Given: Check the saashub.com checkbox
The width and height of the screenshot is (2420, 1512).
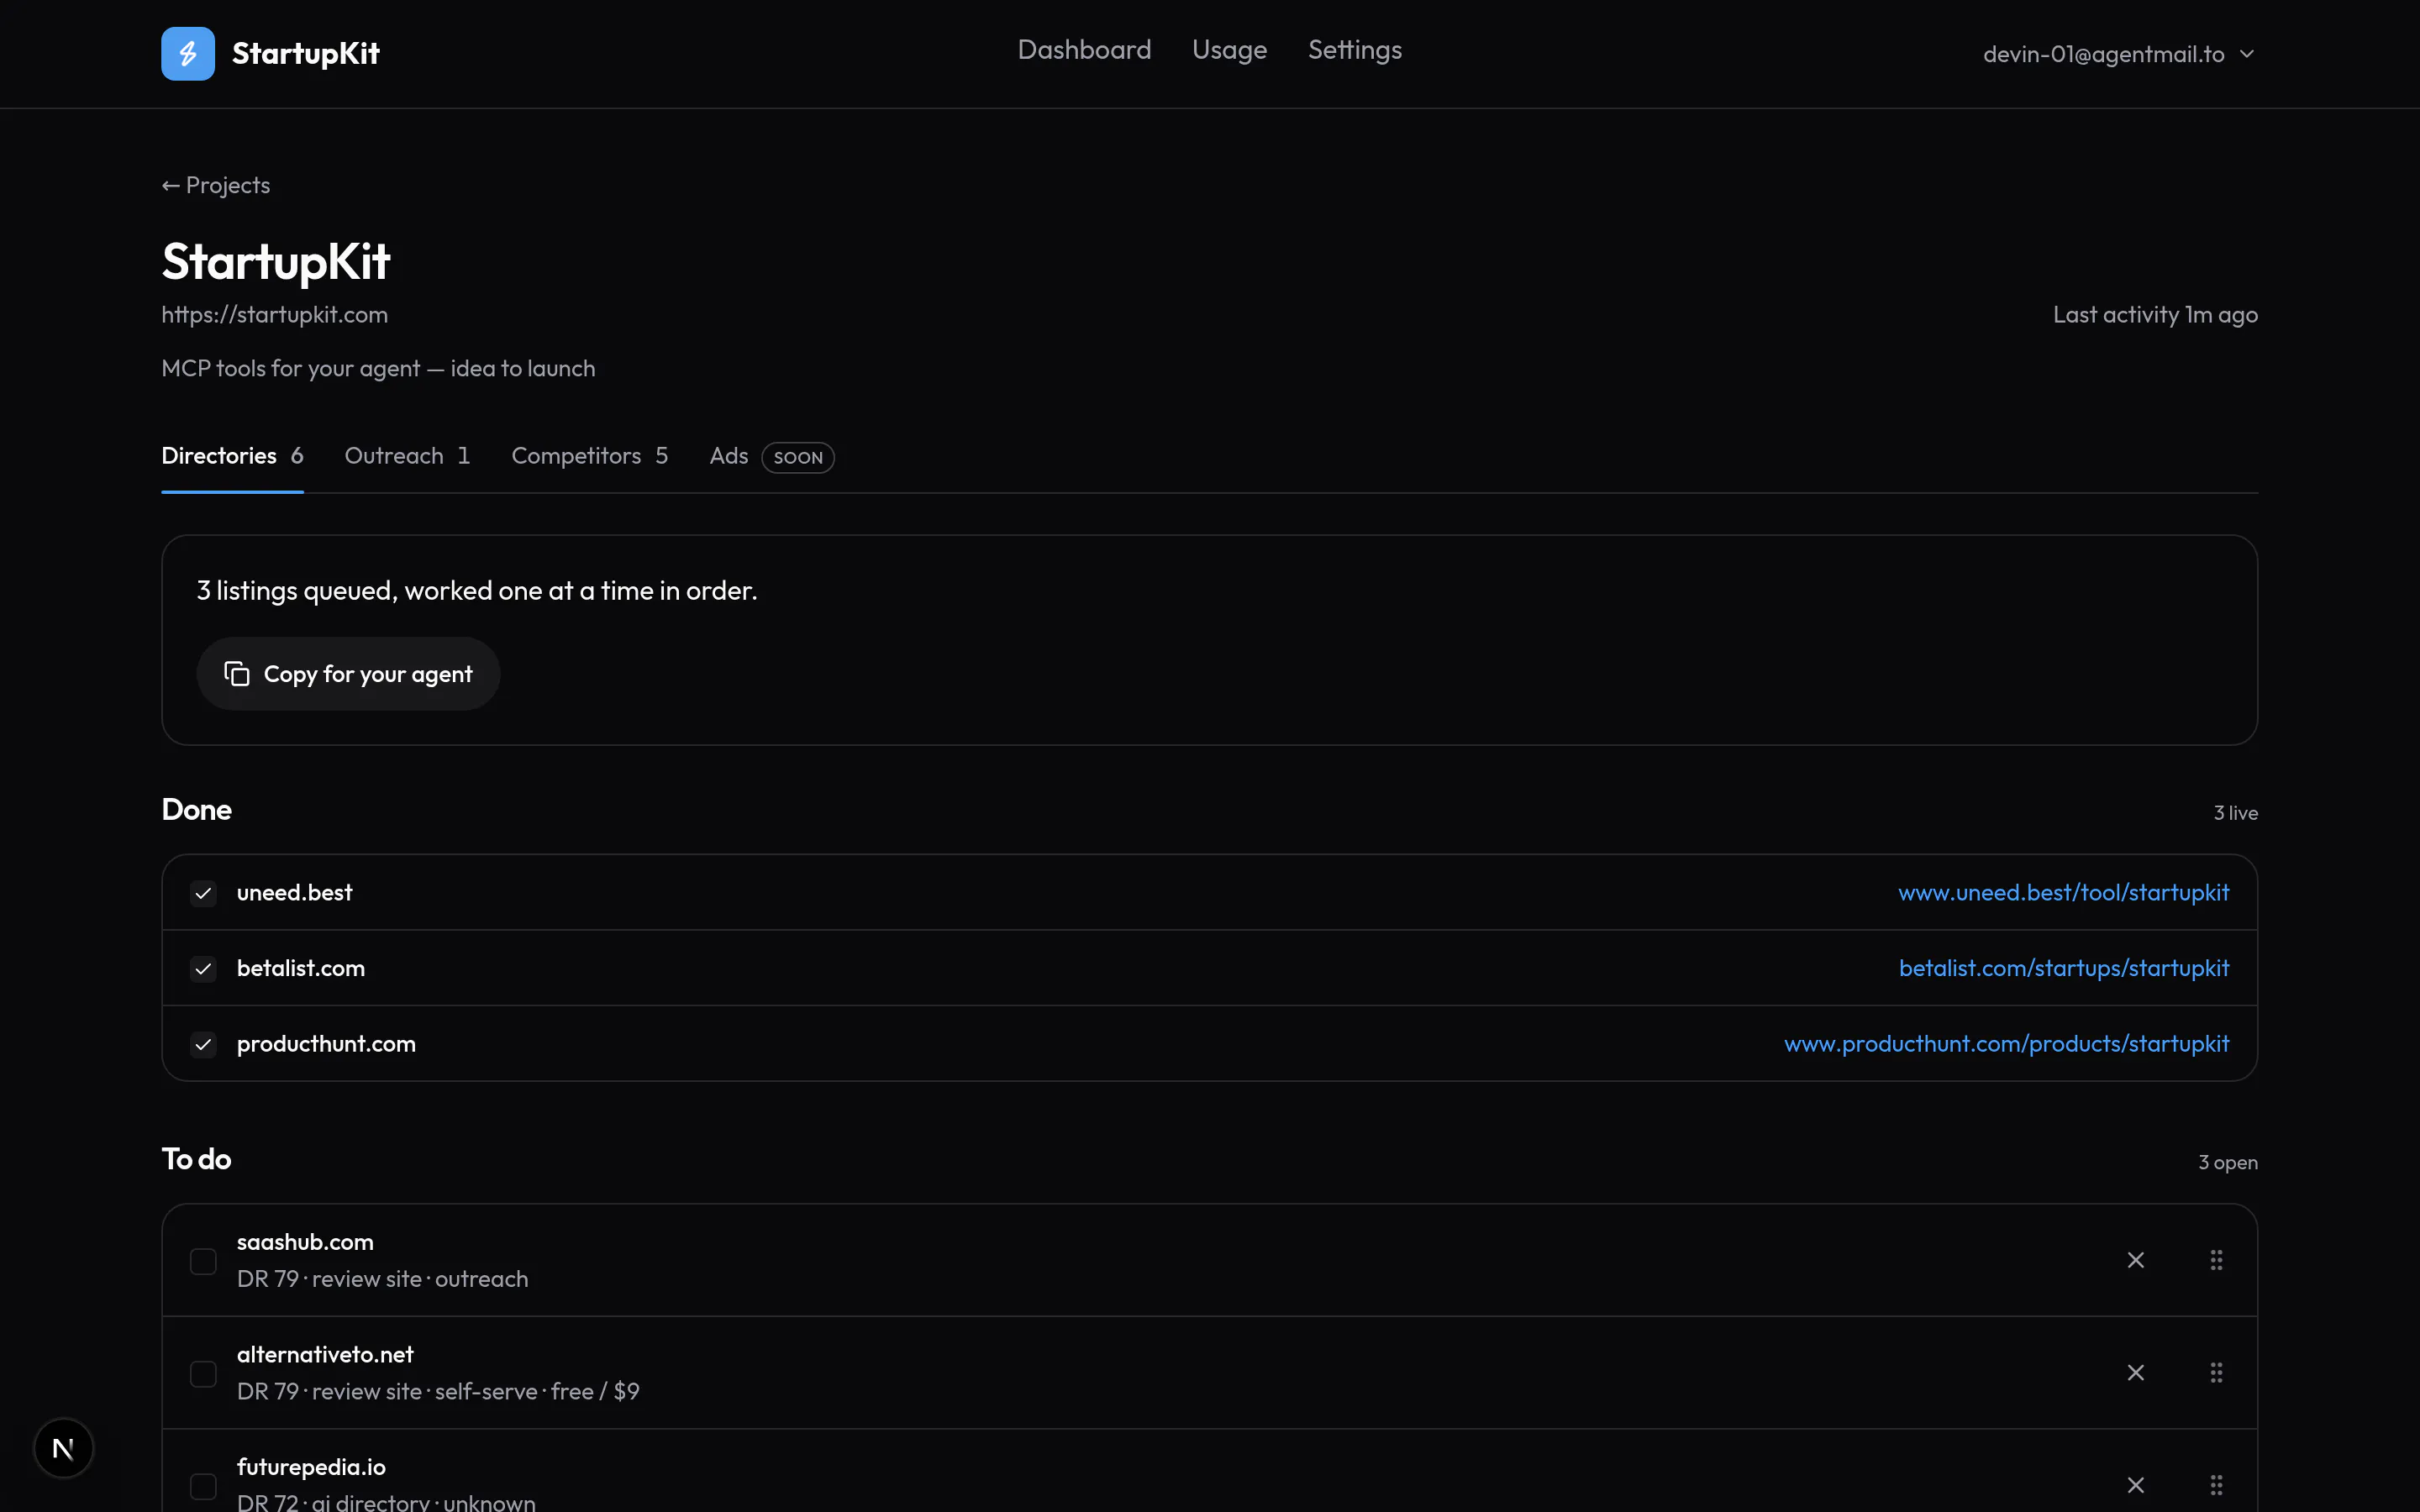Looking at the screenshot, I should [203, 1261].
